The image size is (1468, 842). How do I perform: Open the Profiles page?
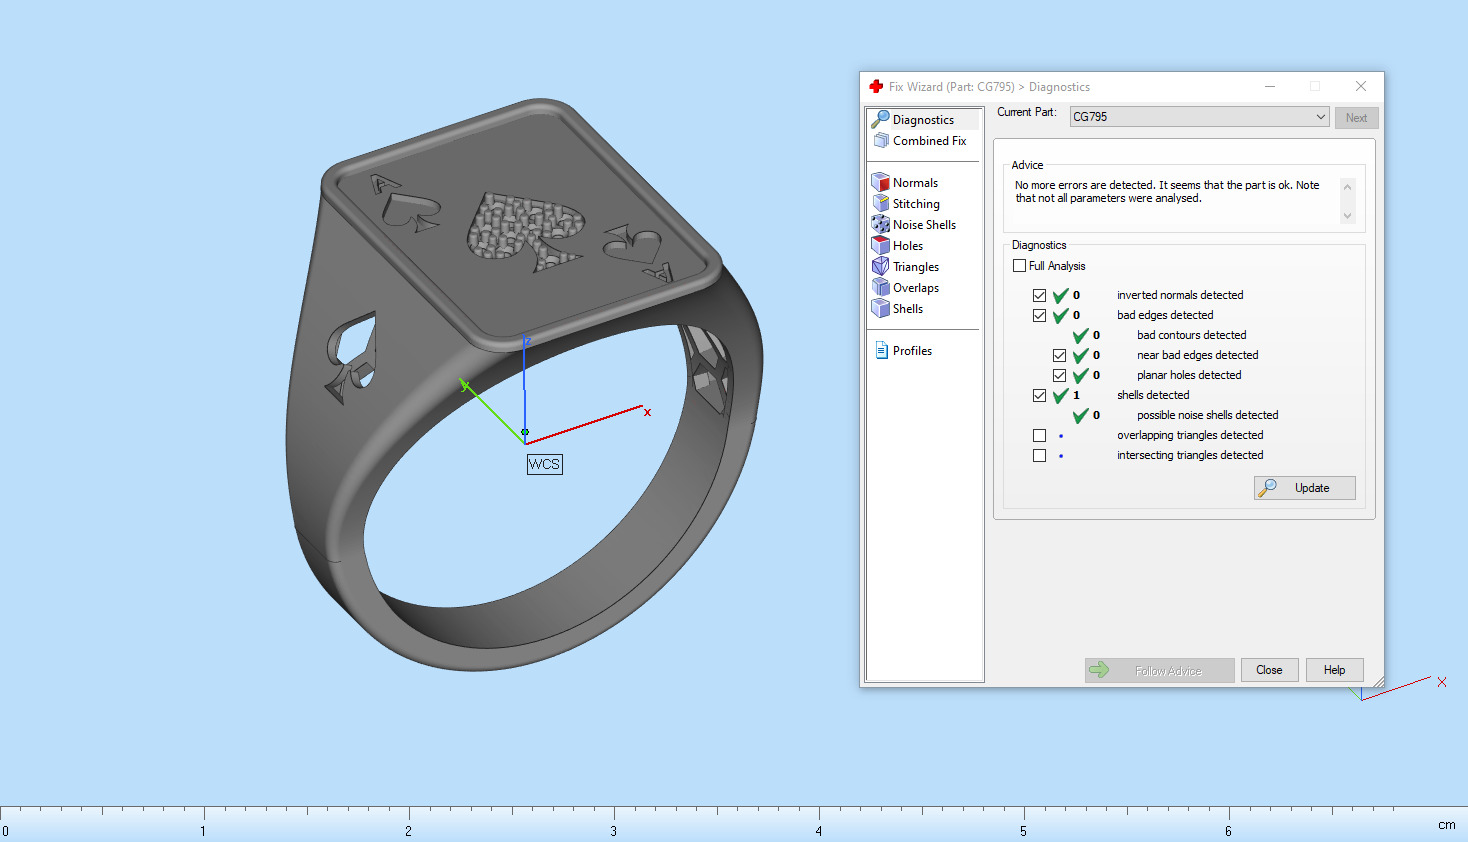click(x=912, y=351)
